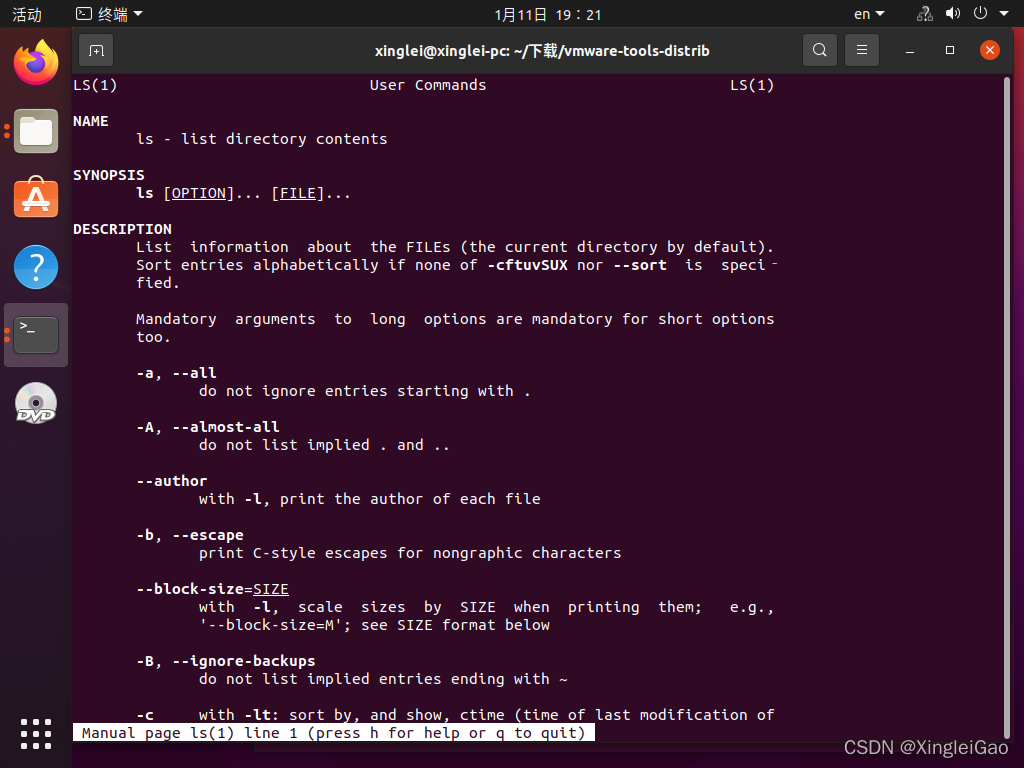Click the 'Manual page ls(1)' status line
The height and width of the screenshot is (768, 1024).
pos(334,733)
